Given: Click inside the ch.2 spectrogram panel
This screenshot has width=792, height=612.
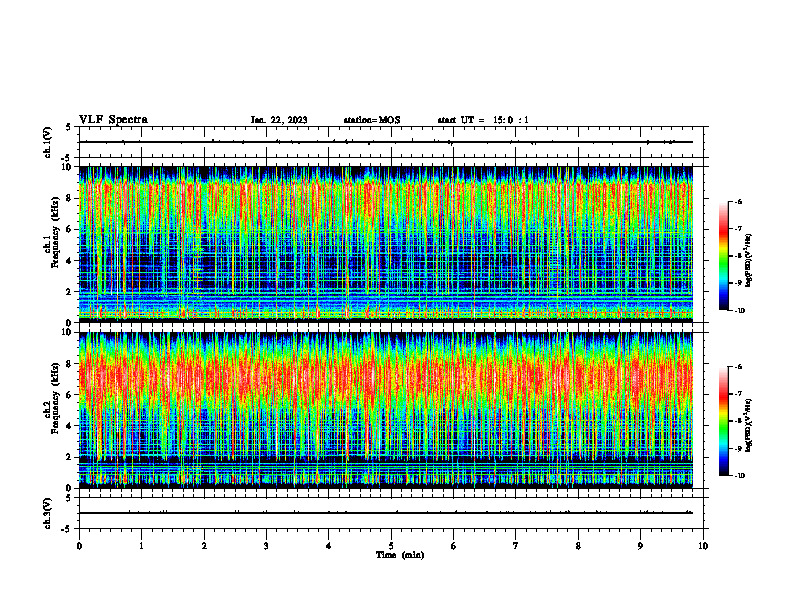Looking at the screenshot, I should 386,410.
